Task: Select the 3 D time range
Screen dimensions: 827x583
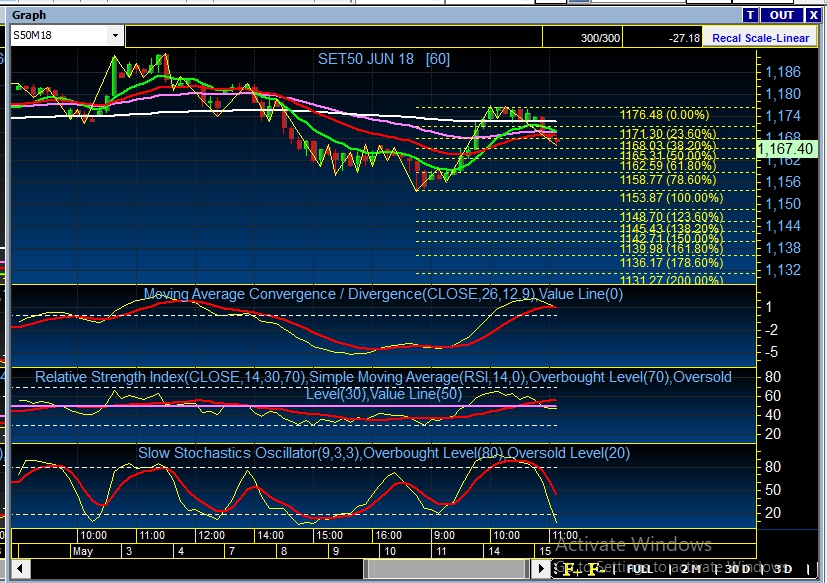Action: 781,569
